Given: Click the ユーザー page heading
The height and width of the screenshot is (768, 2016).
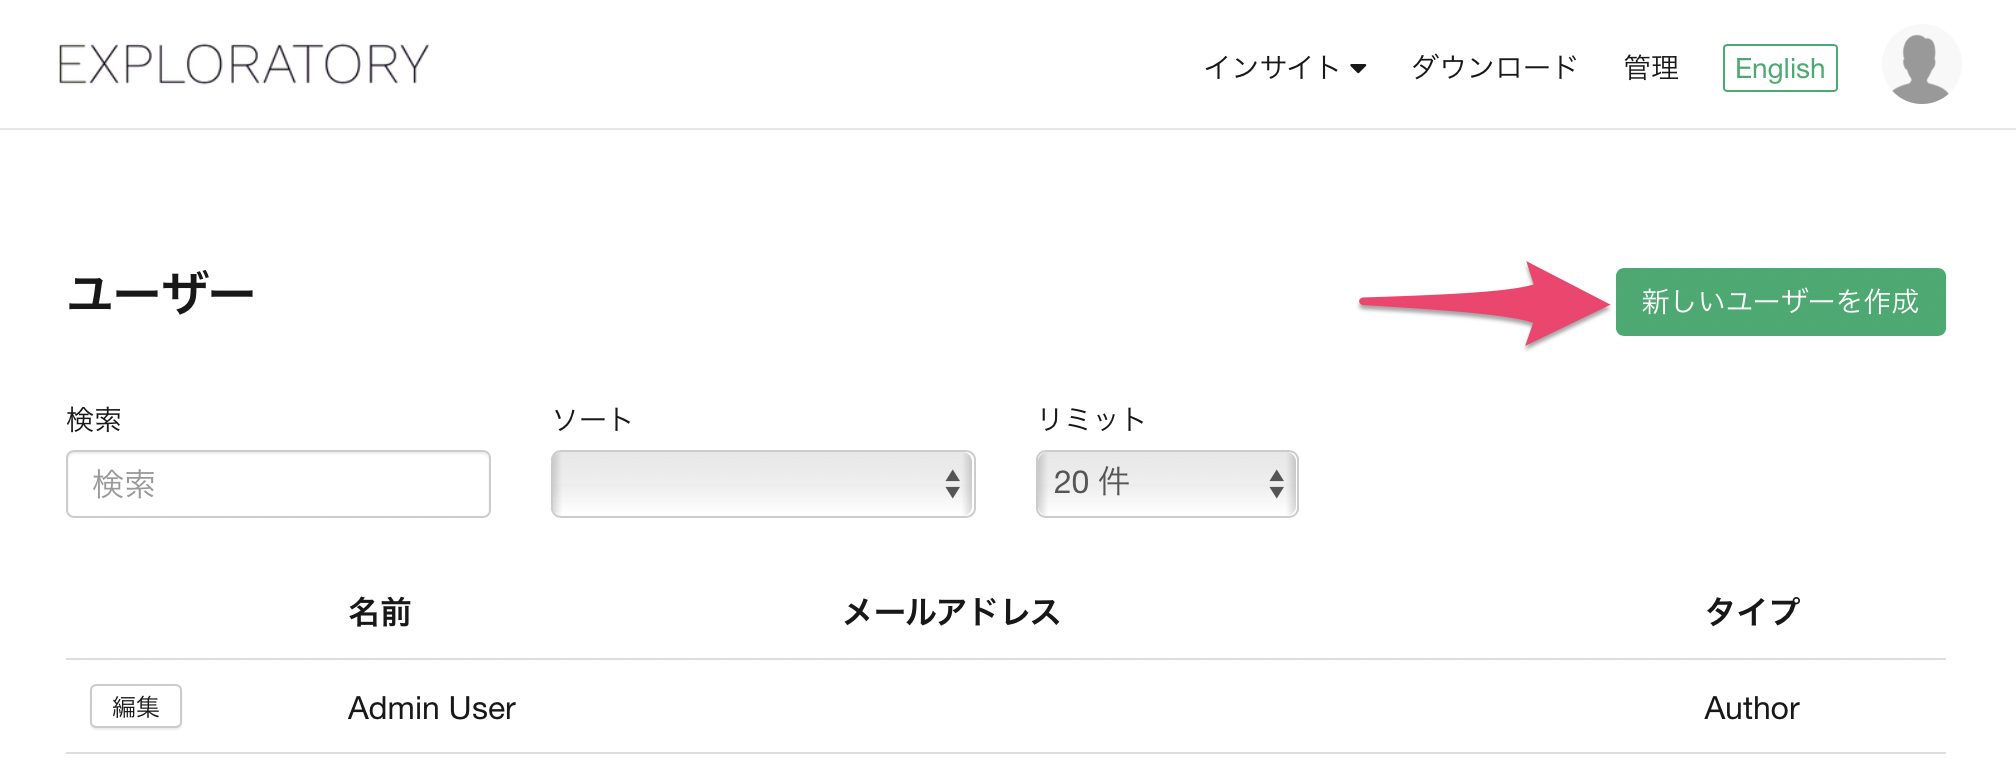Looking at the screenshot, I should coord(160,294).
